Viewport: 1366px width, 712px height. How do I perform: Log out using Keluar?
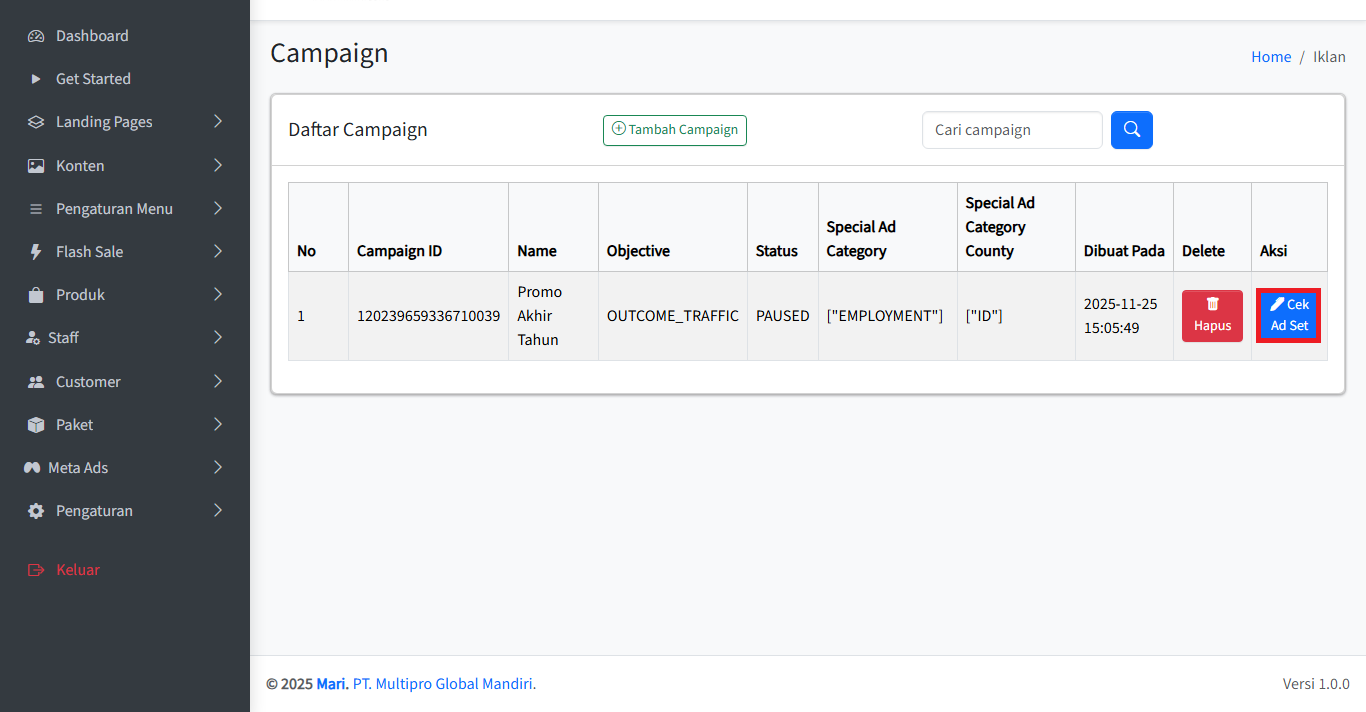coord(77,570)
